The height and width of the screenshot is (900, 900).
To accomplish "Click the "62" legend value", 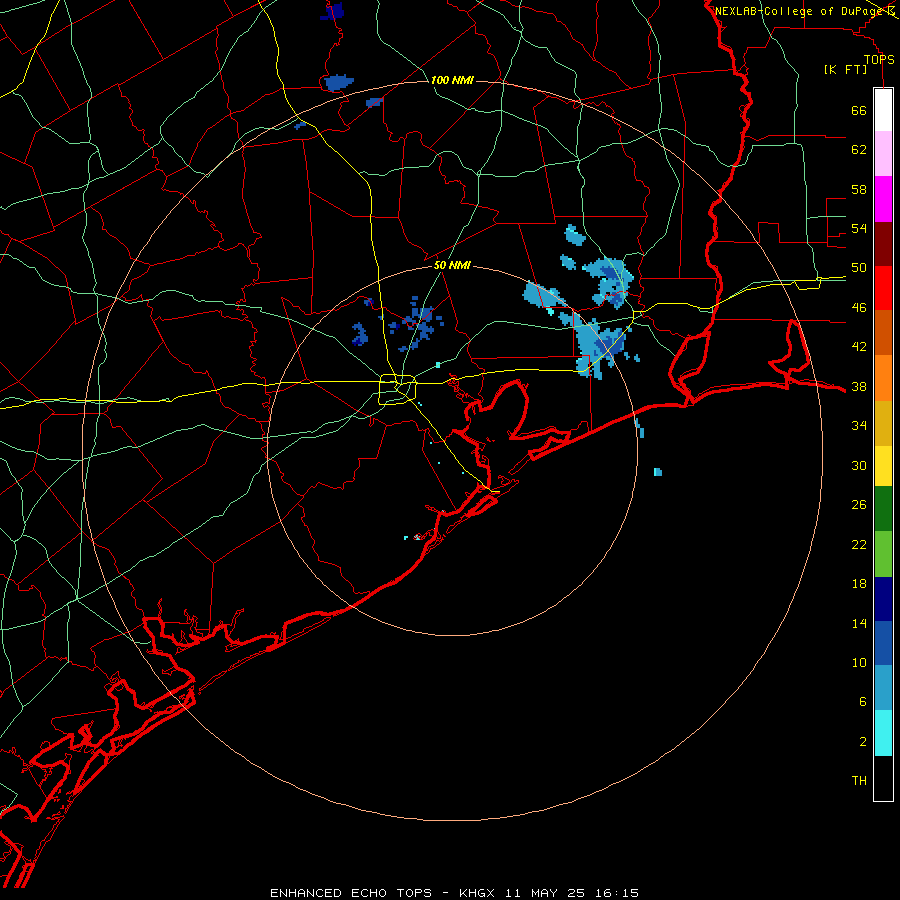I will (x=859, y=150).
